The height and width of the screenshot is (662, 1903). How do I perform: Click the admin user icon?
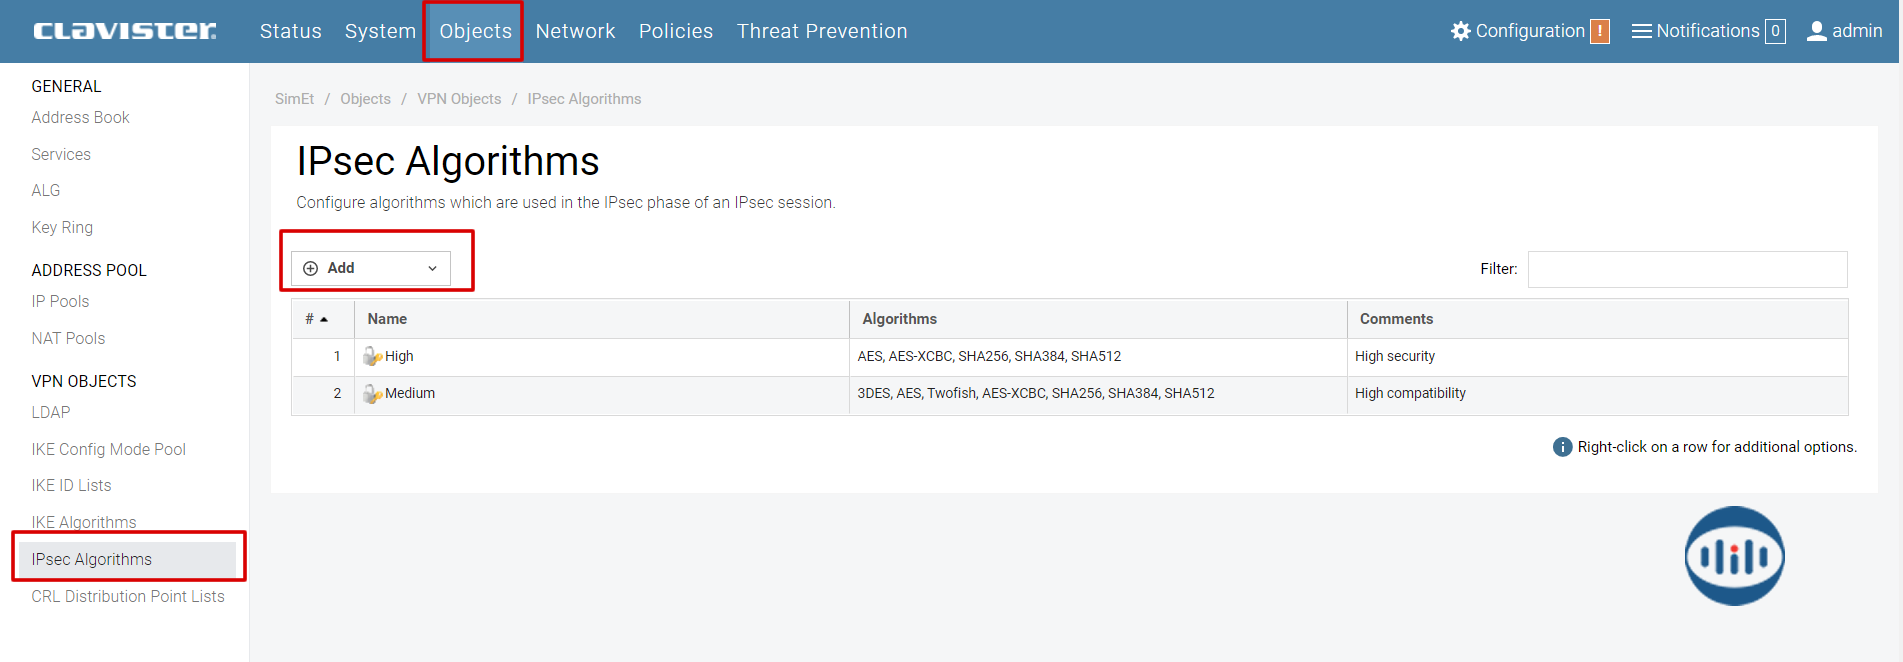pyautogui.click(x=1816, y=31)
